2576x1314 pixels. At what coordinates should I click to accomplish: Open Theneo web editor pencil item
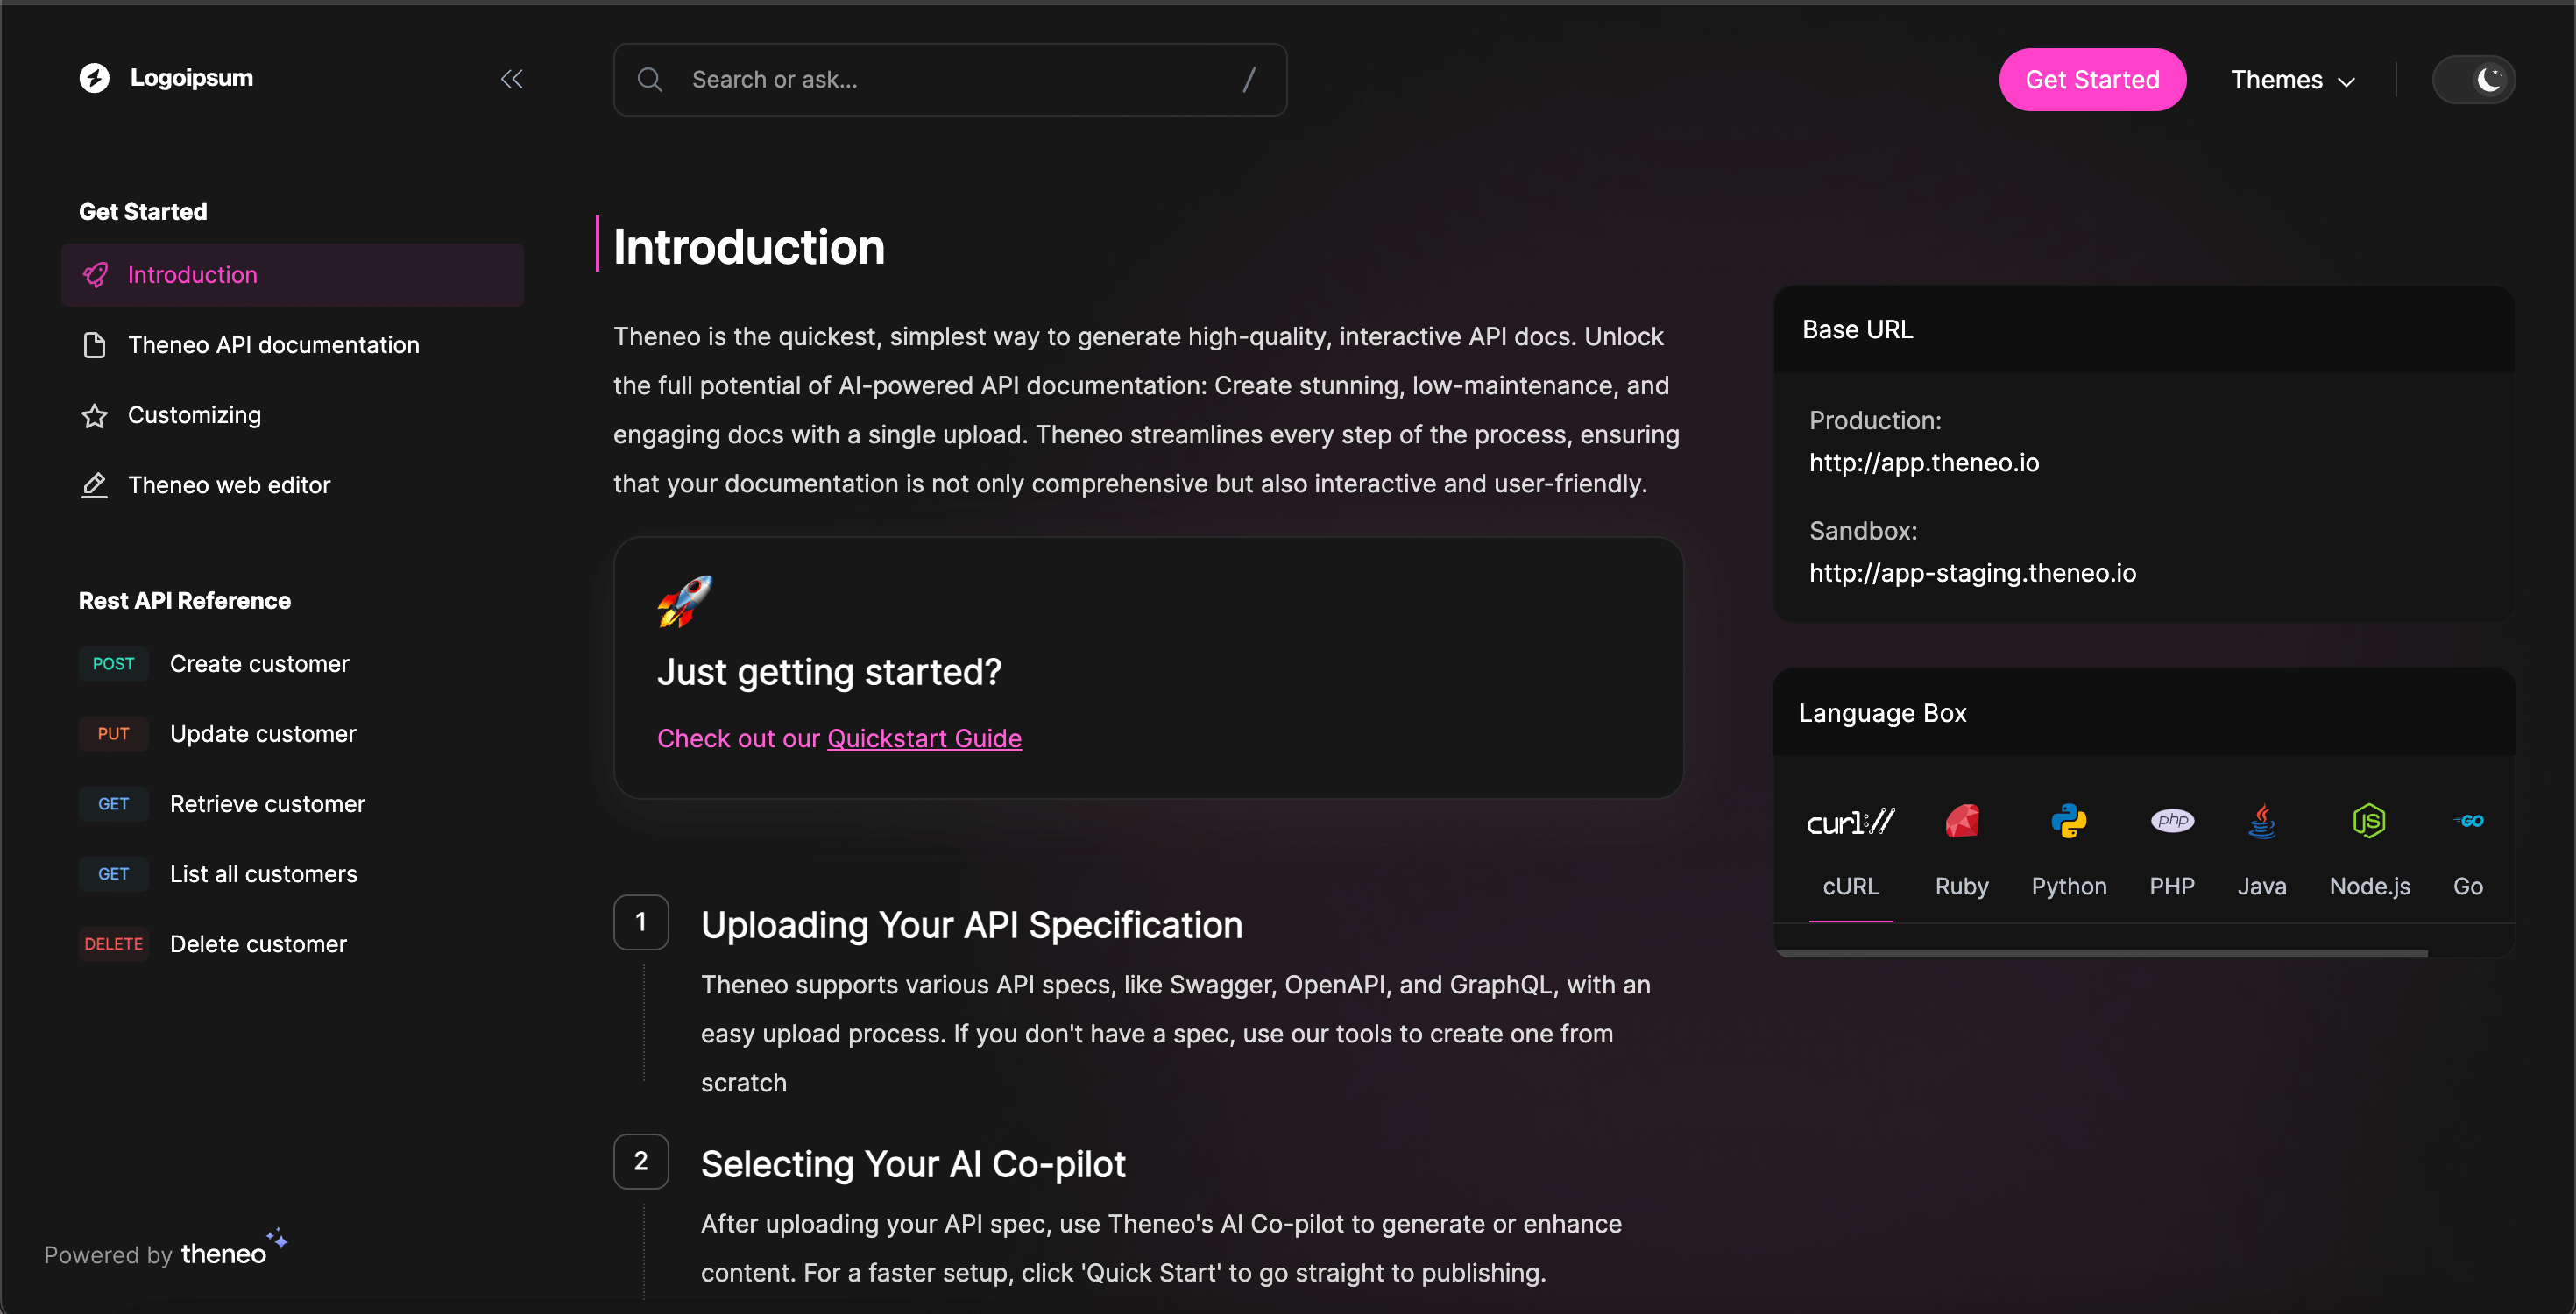click(229, 485)
